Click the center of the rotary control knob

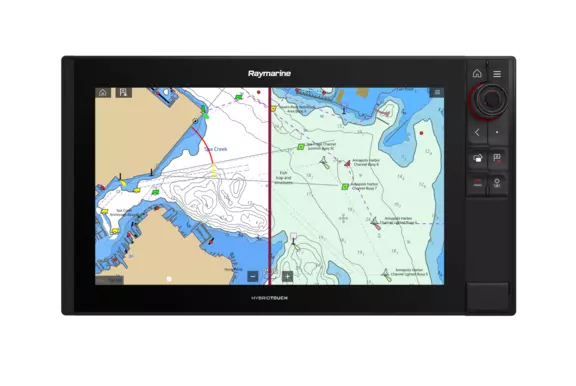tap(490, 99)
